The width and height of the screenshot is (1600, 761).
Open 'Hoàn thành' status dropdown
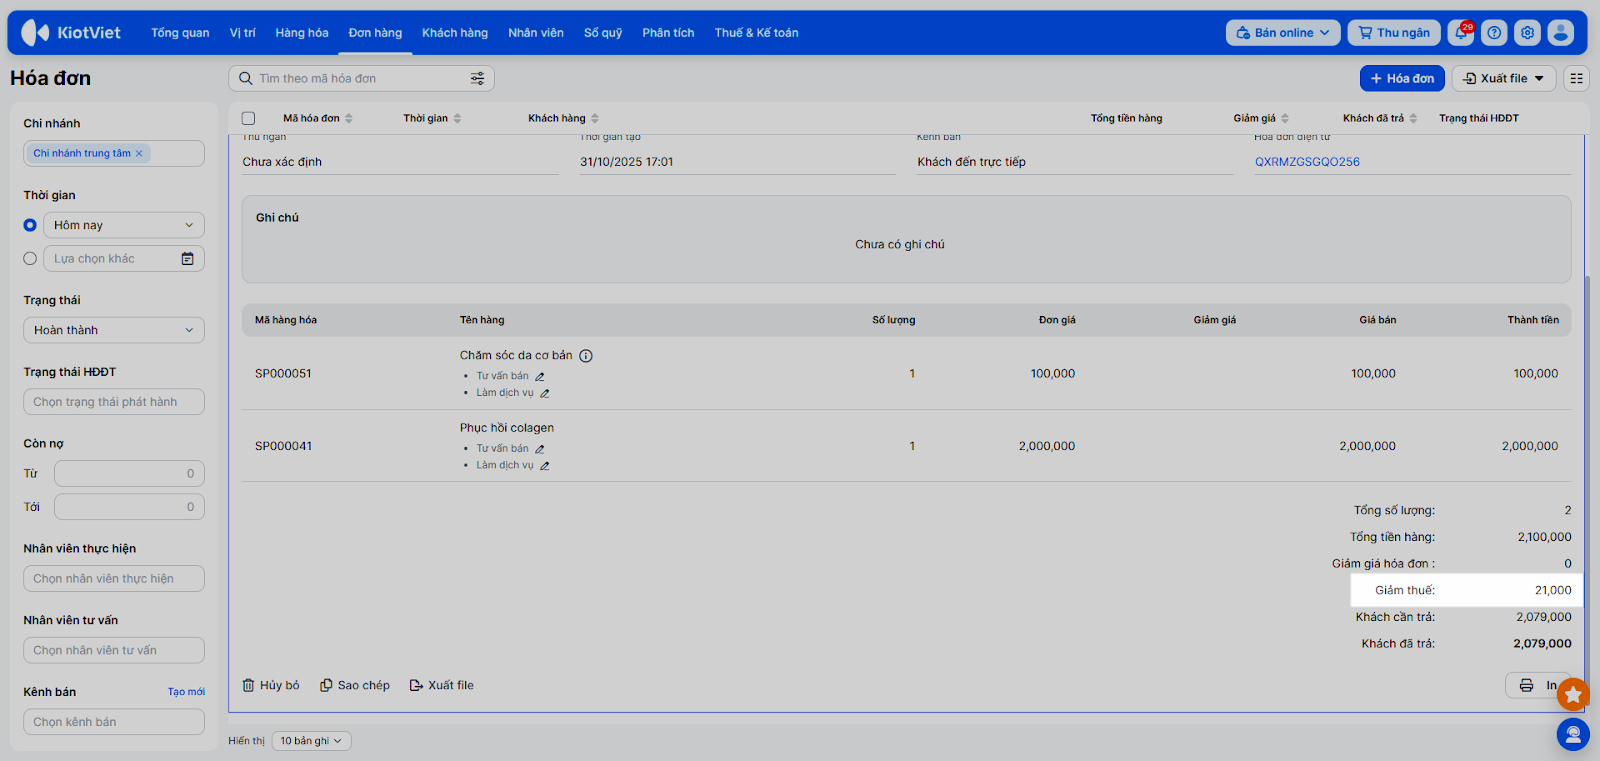114,330
